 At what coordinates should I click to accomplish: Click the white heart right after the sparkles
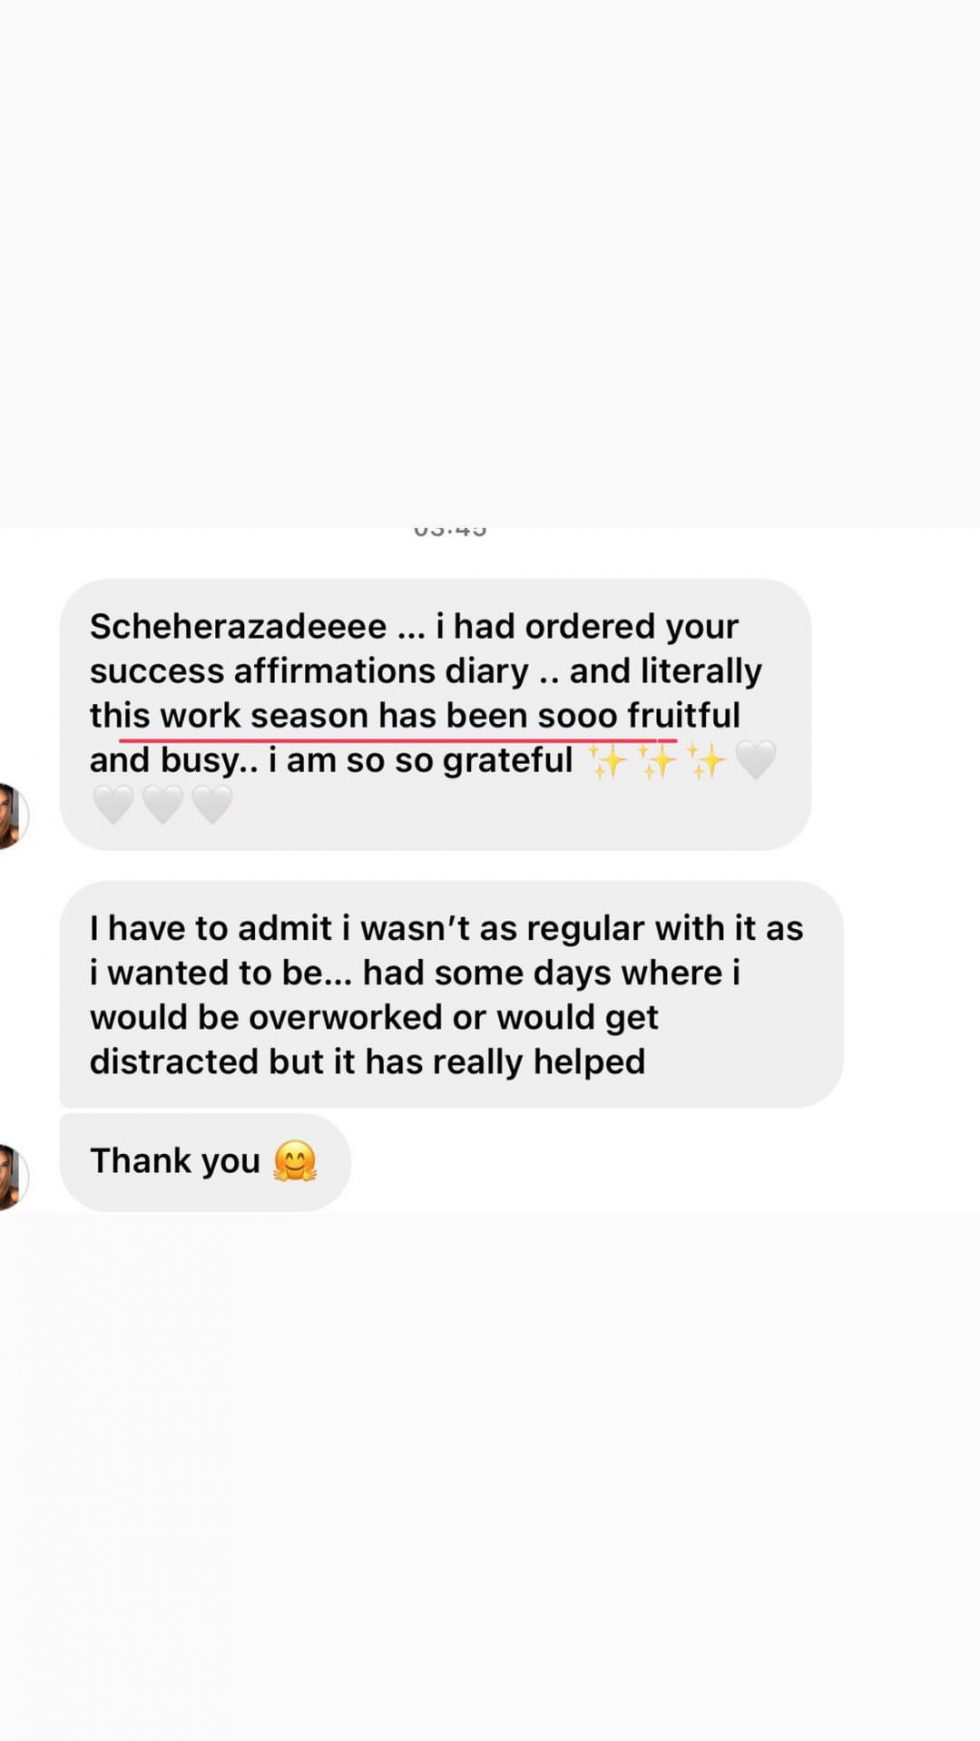click(756, 761)
